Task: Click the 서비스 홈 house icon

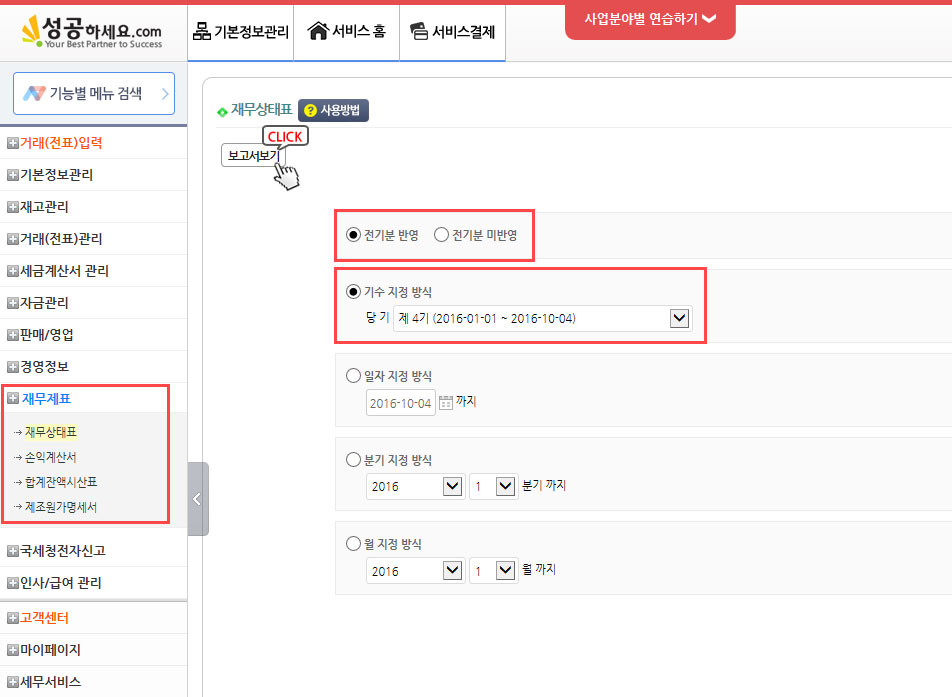Action: [x=318, y=30]
